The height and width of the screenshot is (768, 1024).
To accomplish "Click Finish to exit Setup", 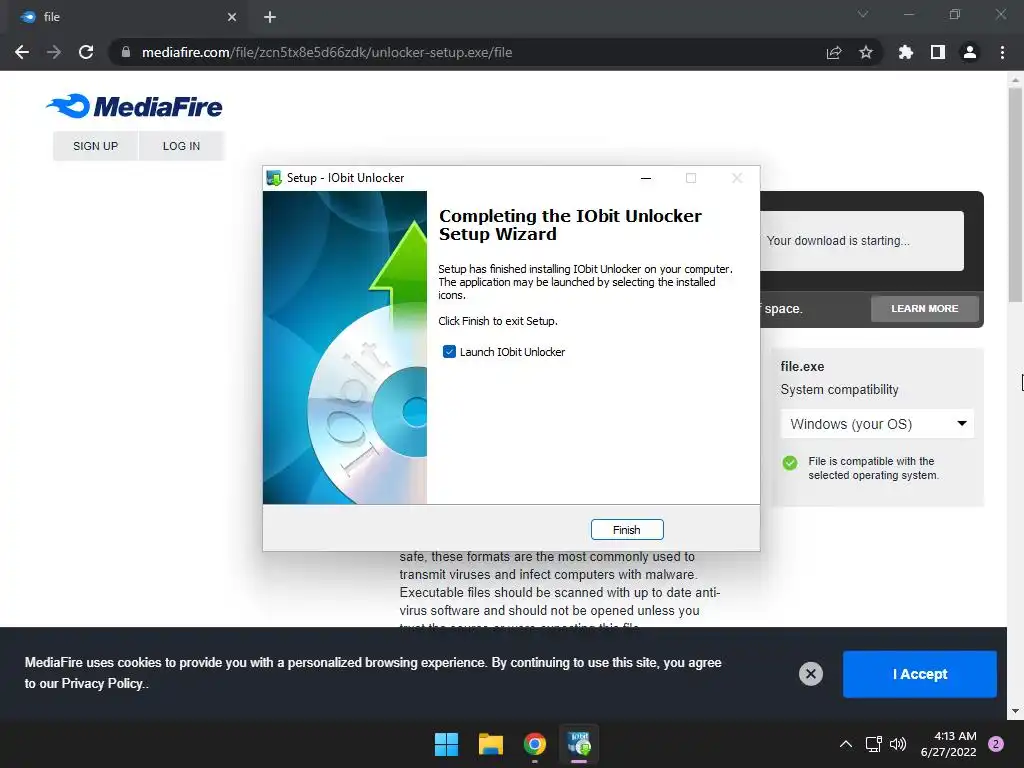I will [627, 530].
